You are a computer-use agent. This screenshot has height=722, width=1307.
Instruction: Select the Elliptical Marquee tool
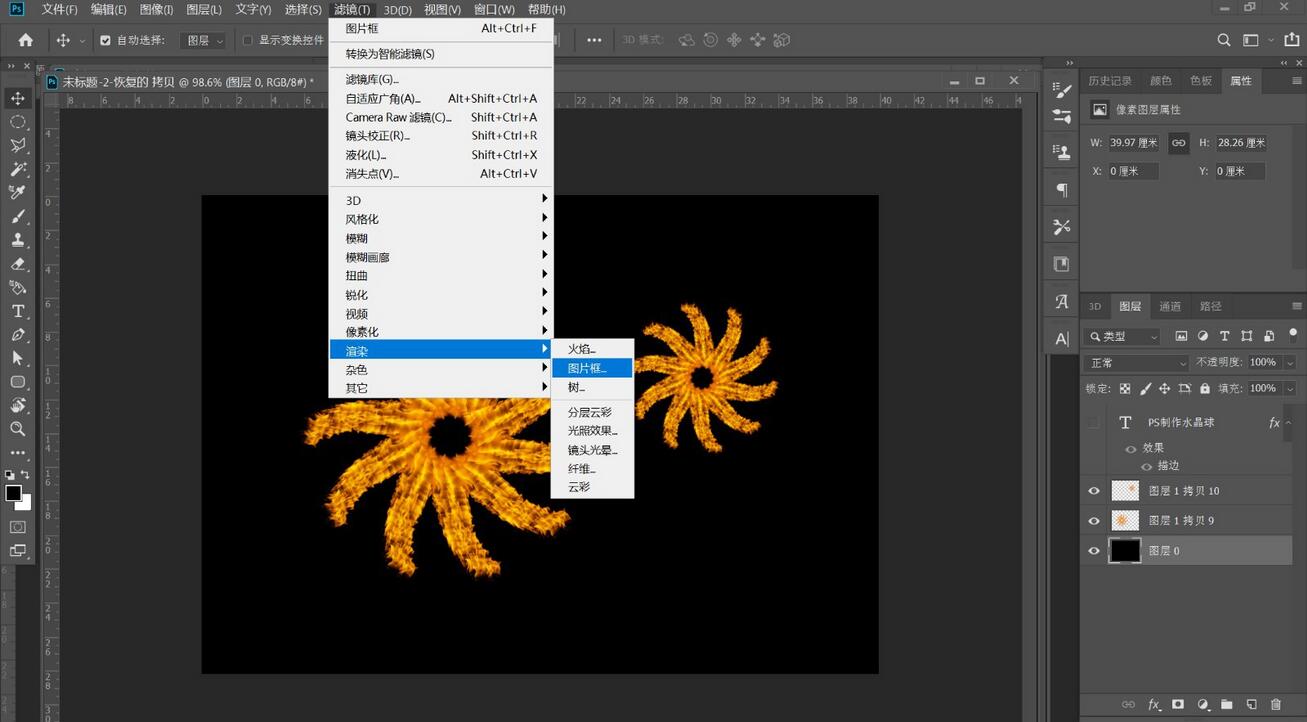coord(18,122)
